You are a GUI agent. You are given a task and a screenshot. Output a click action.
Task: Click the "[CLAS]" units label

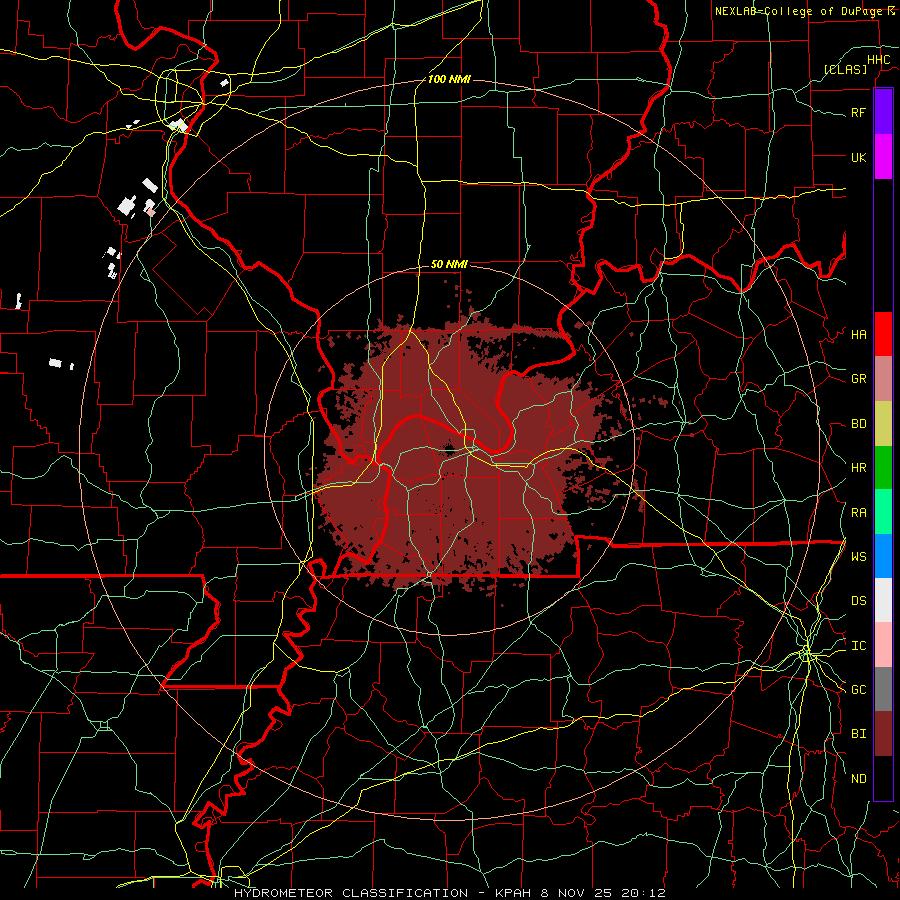pos(845,69)
